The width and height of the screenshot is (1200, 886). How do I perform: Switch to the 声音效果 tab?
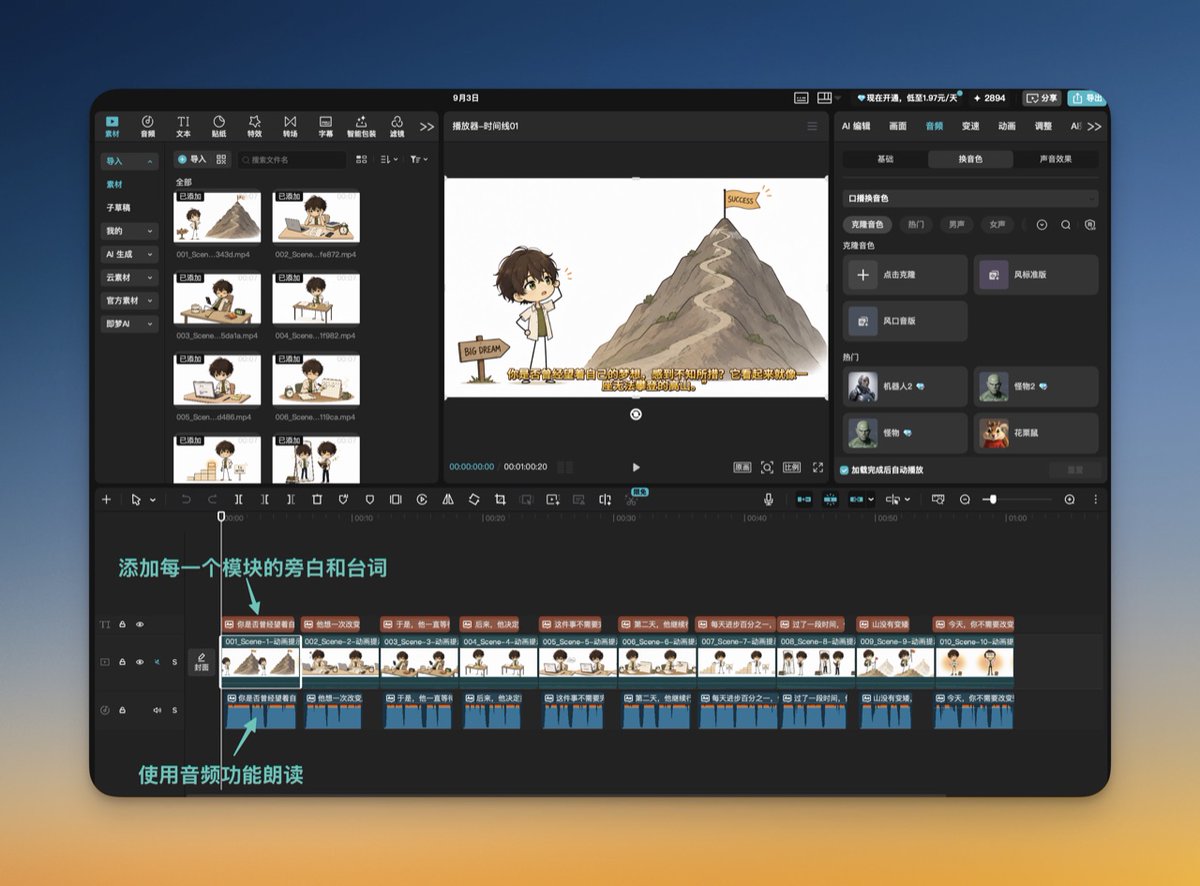click(x=1055, y=159)
